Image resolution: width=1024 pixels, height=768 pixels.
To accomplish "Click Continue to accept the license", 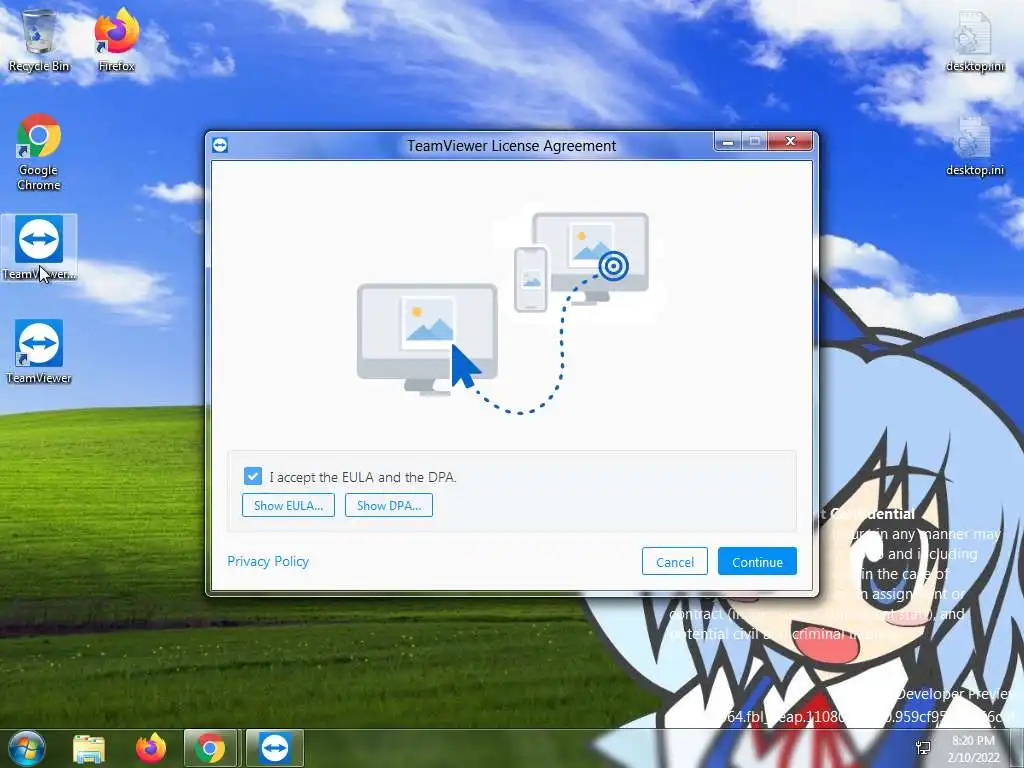I will [757, 562].
